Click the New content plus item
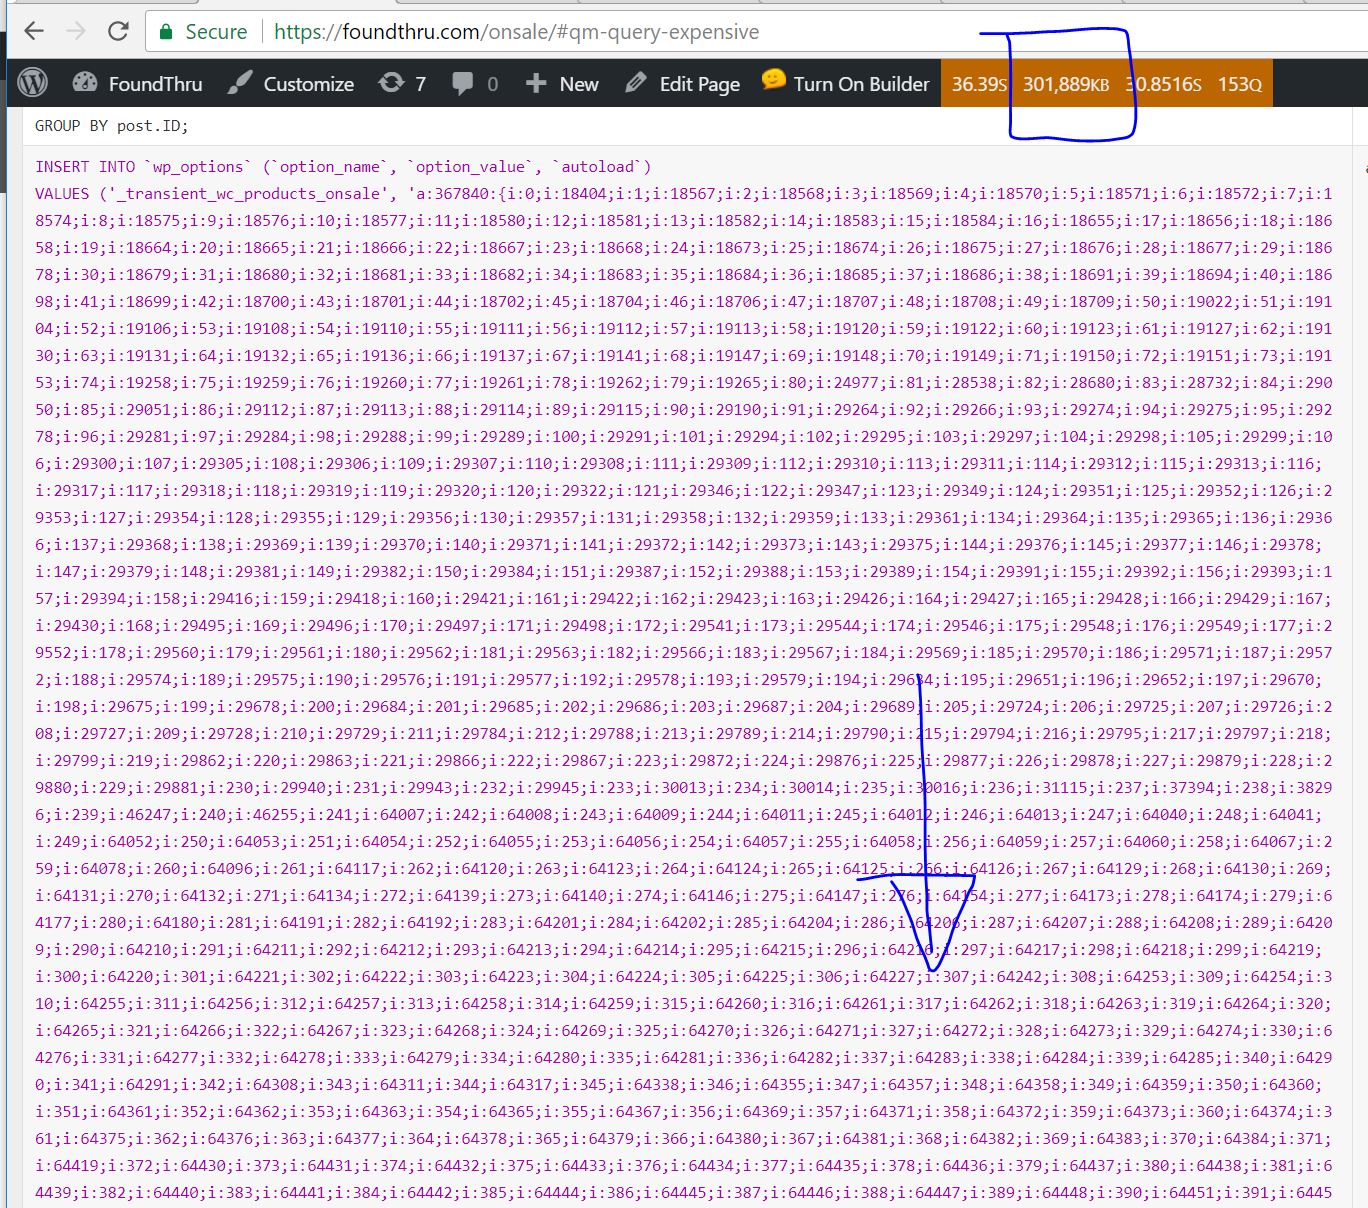Viewport: 1368px width, 1208px height. (562, 84)
